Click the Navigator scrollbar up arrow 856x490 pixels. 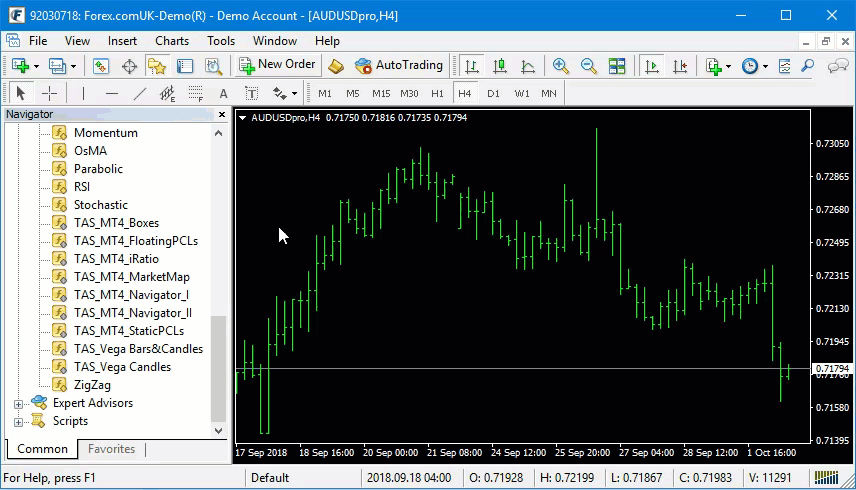[218, 133]
